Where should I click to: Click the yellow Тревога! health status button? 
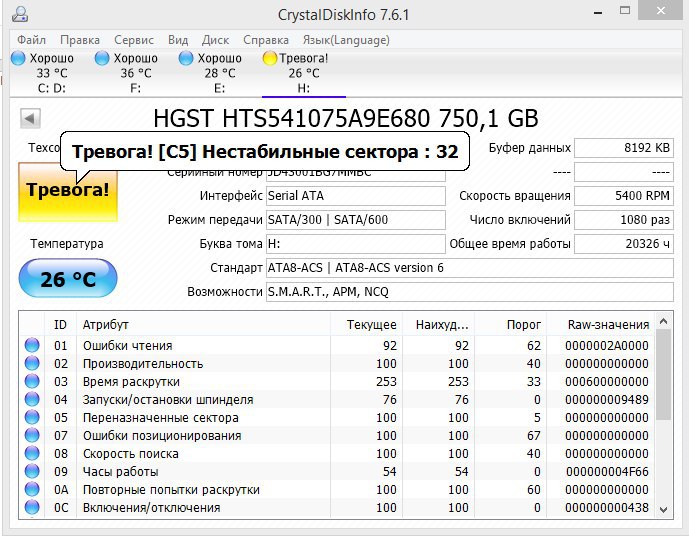[x=68, y=192]
